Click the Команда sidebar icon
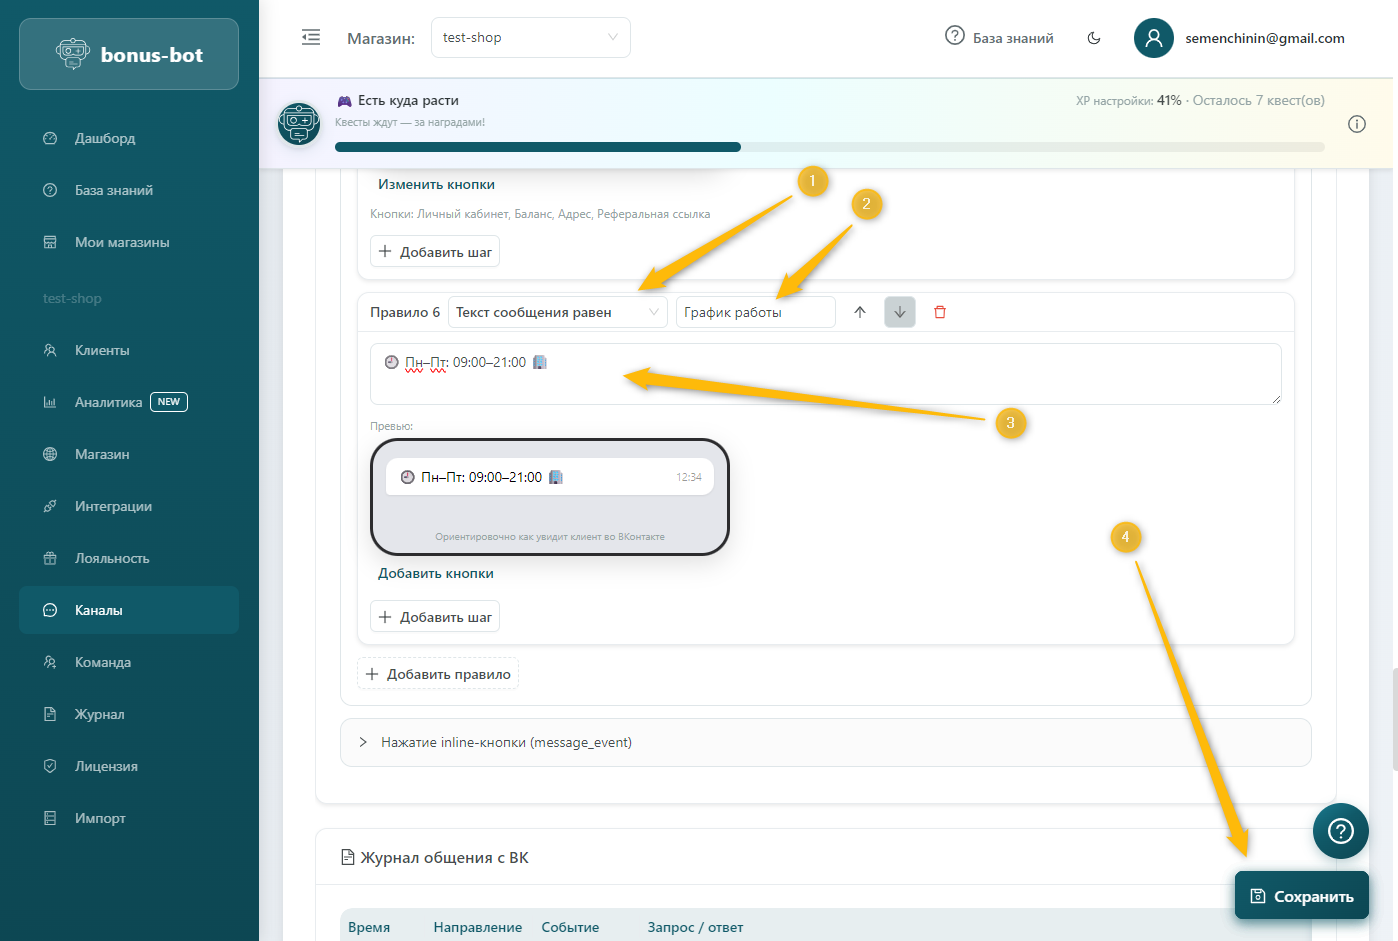Viewport: 1398px width, 941px height. pyautogui.click(x=50, y=662)
